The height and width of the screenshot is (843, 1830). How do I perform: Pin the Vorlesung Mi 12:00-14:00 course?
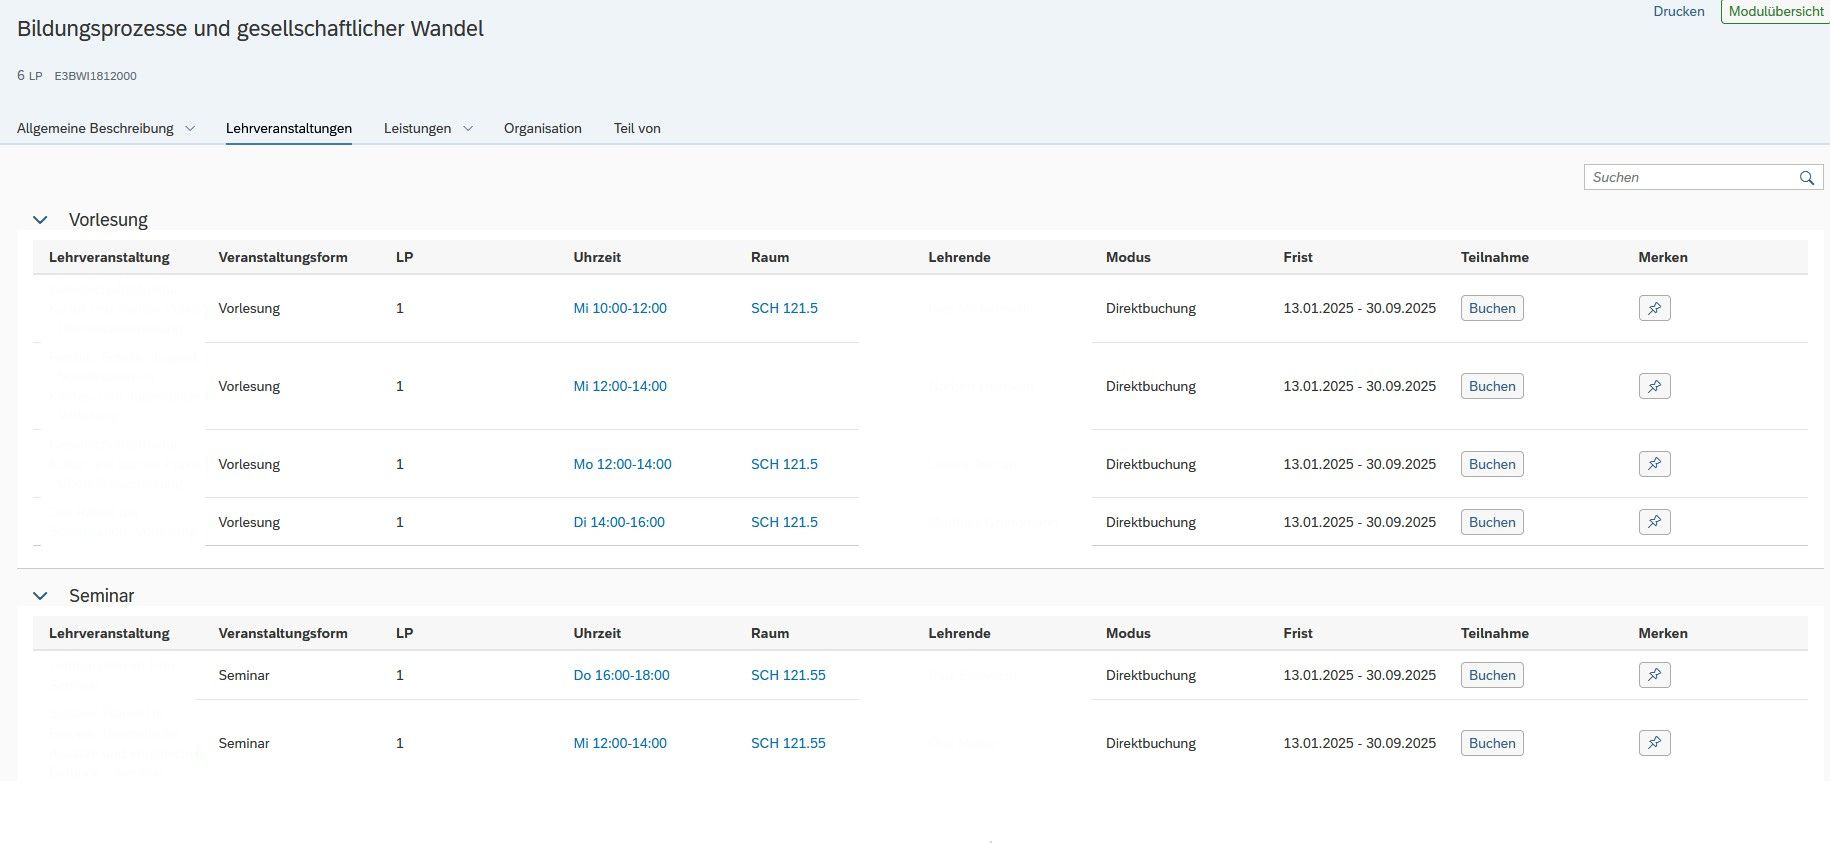pos(1654,386)
